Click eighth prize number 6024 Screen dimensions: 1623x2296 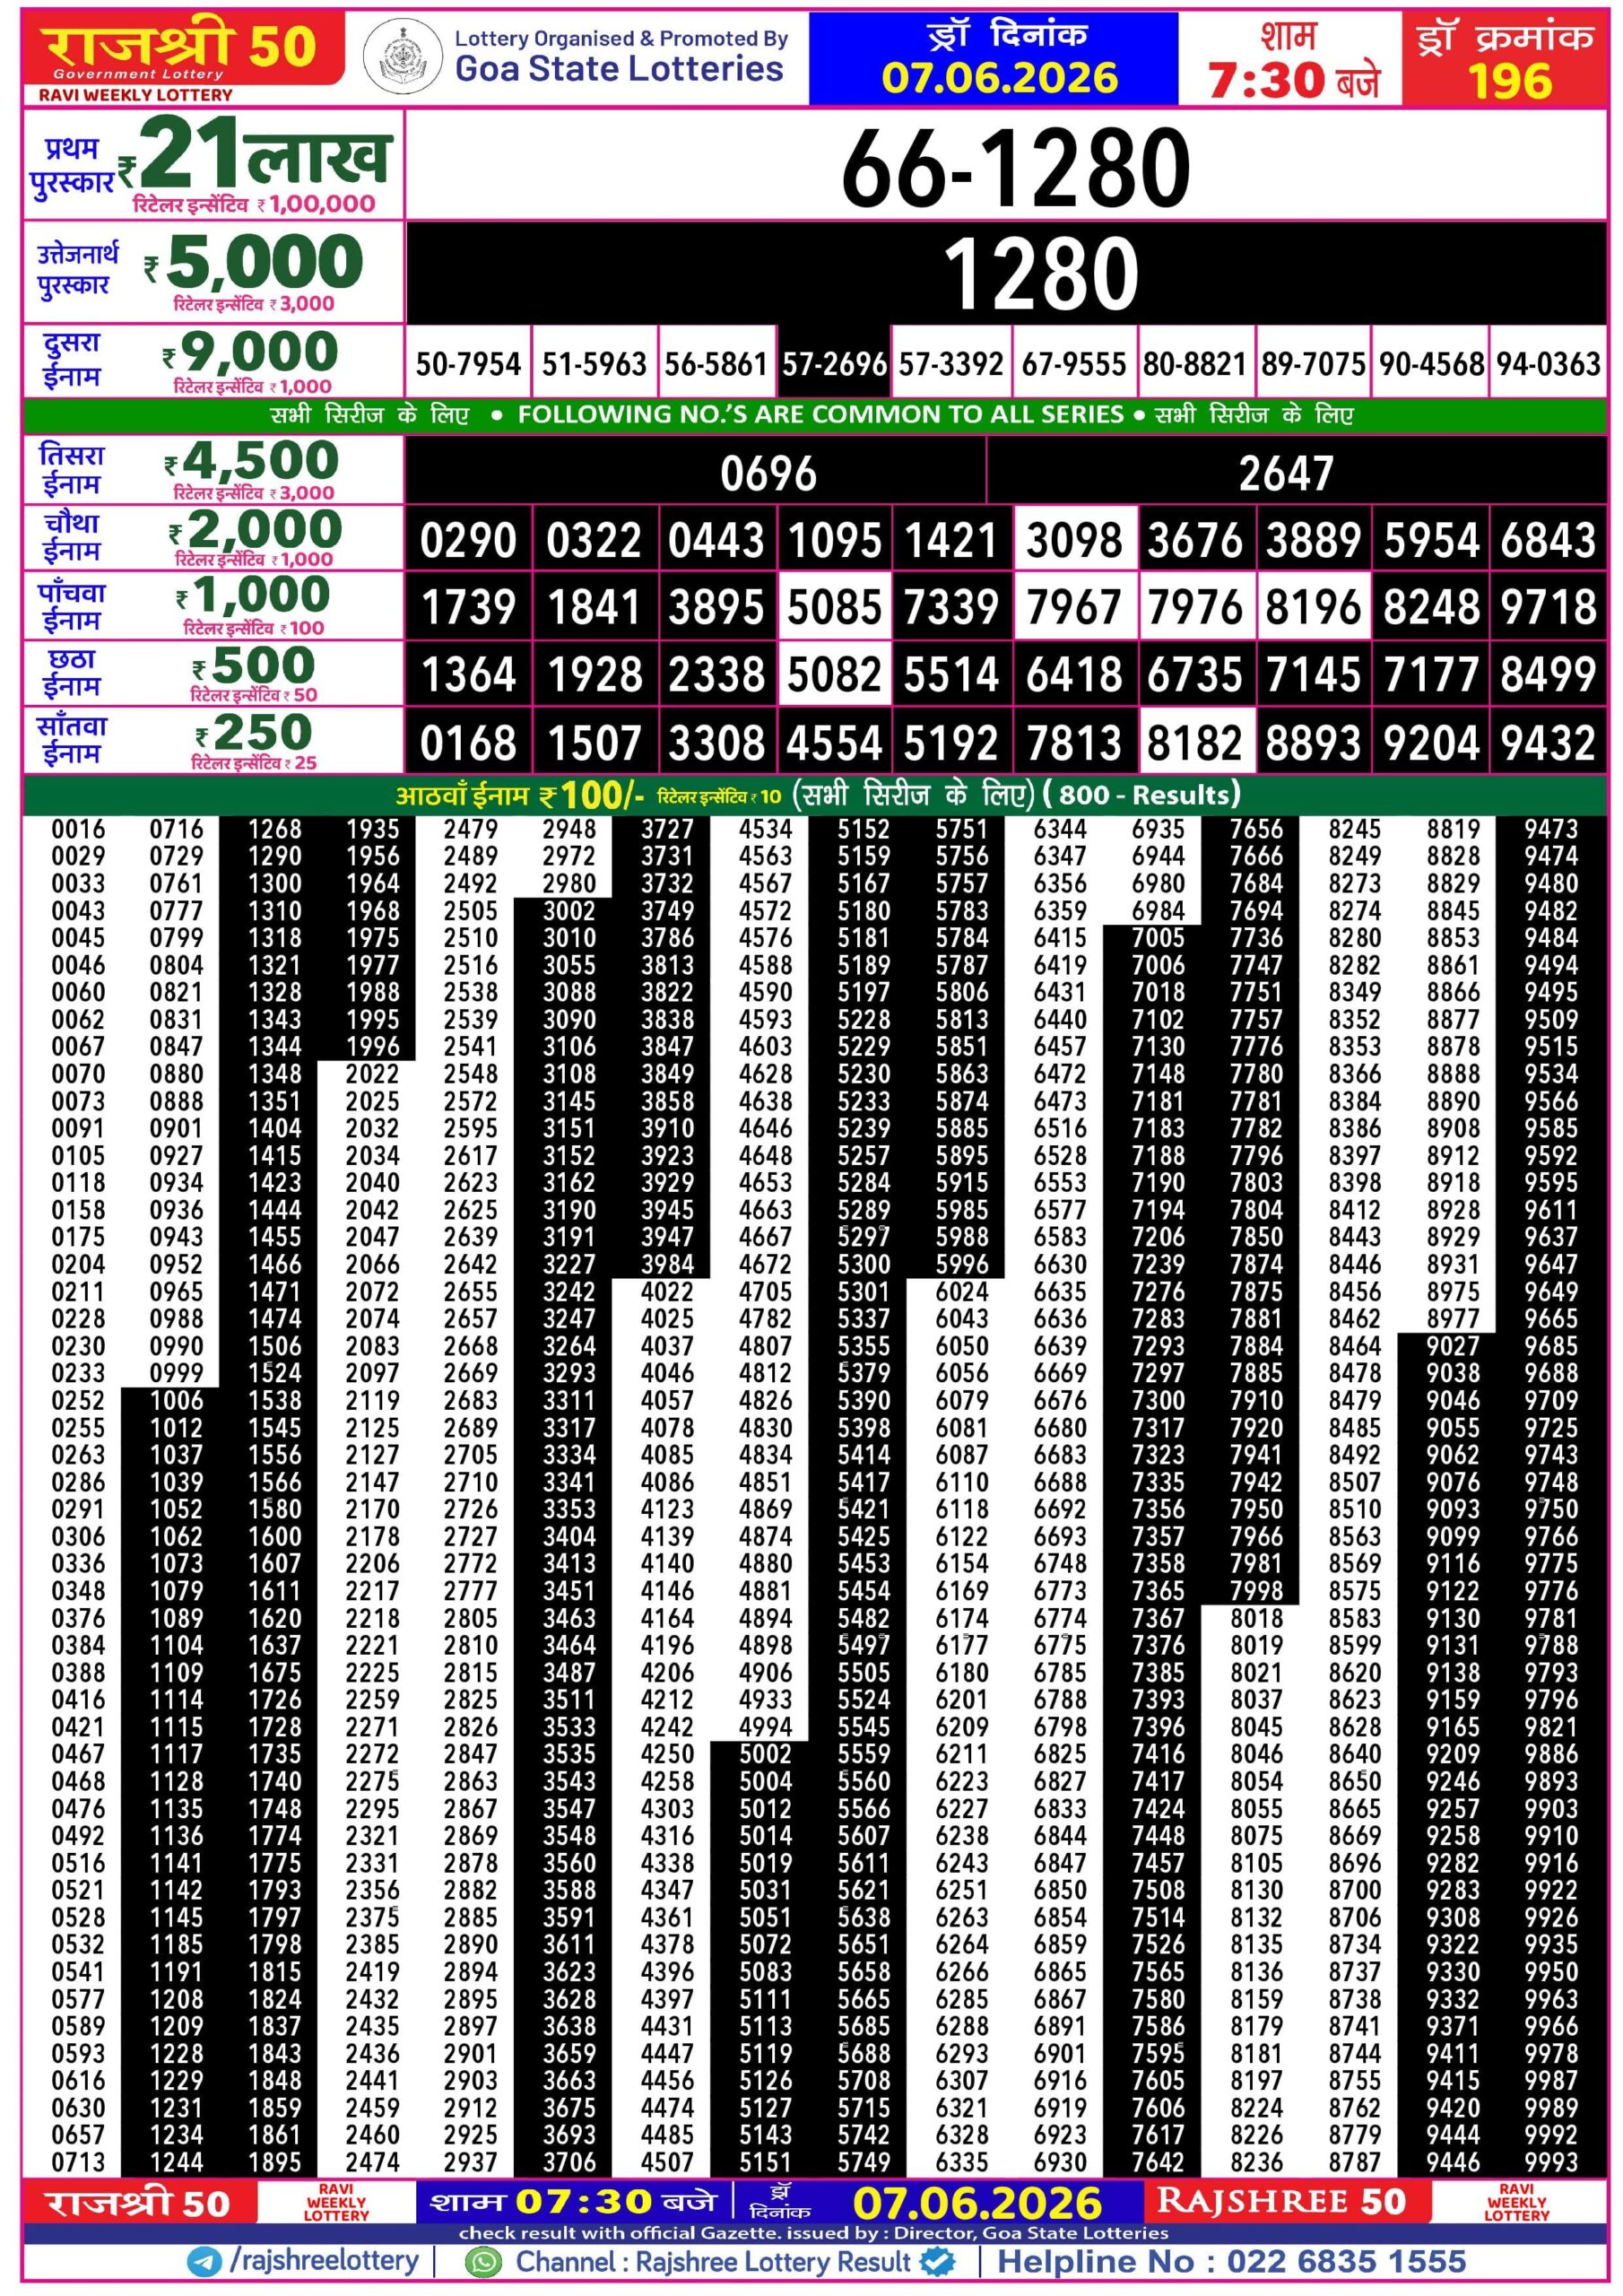click(962, 1292)
